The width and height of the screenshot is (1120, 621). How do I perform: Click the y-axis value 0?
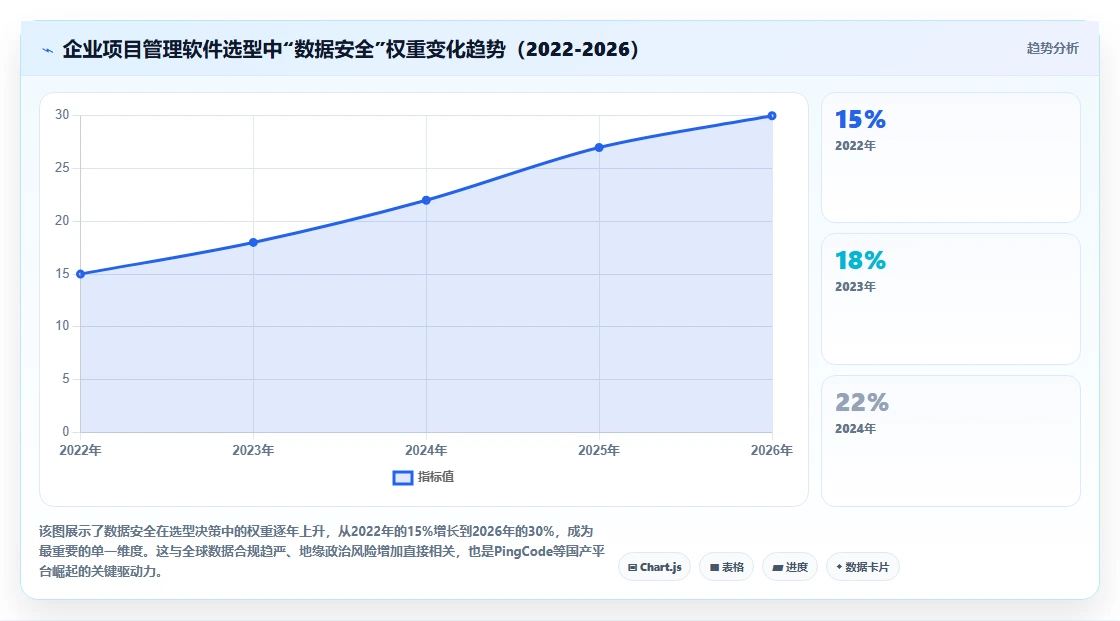click(x=66, y=432)
